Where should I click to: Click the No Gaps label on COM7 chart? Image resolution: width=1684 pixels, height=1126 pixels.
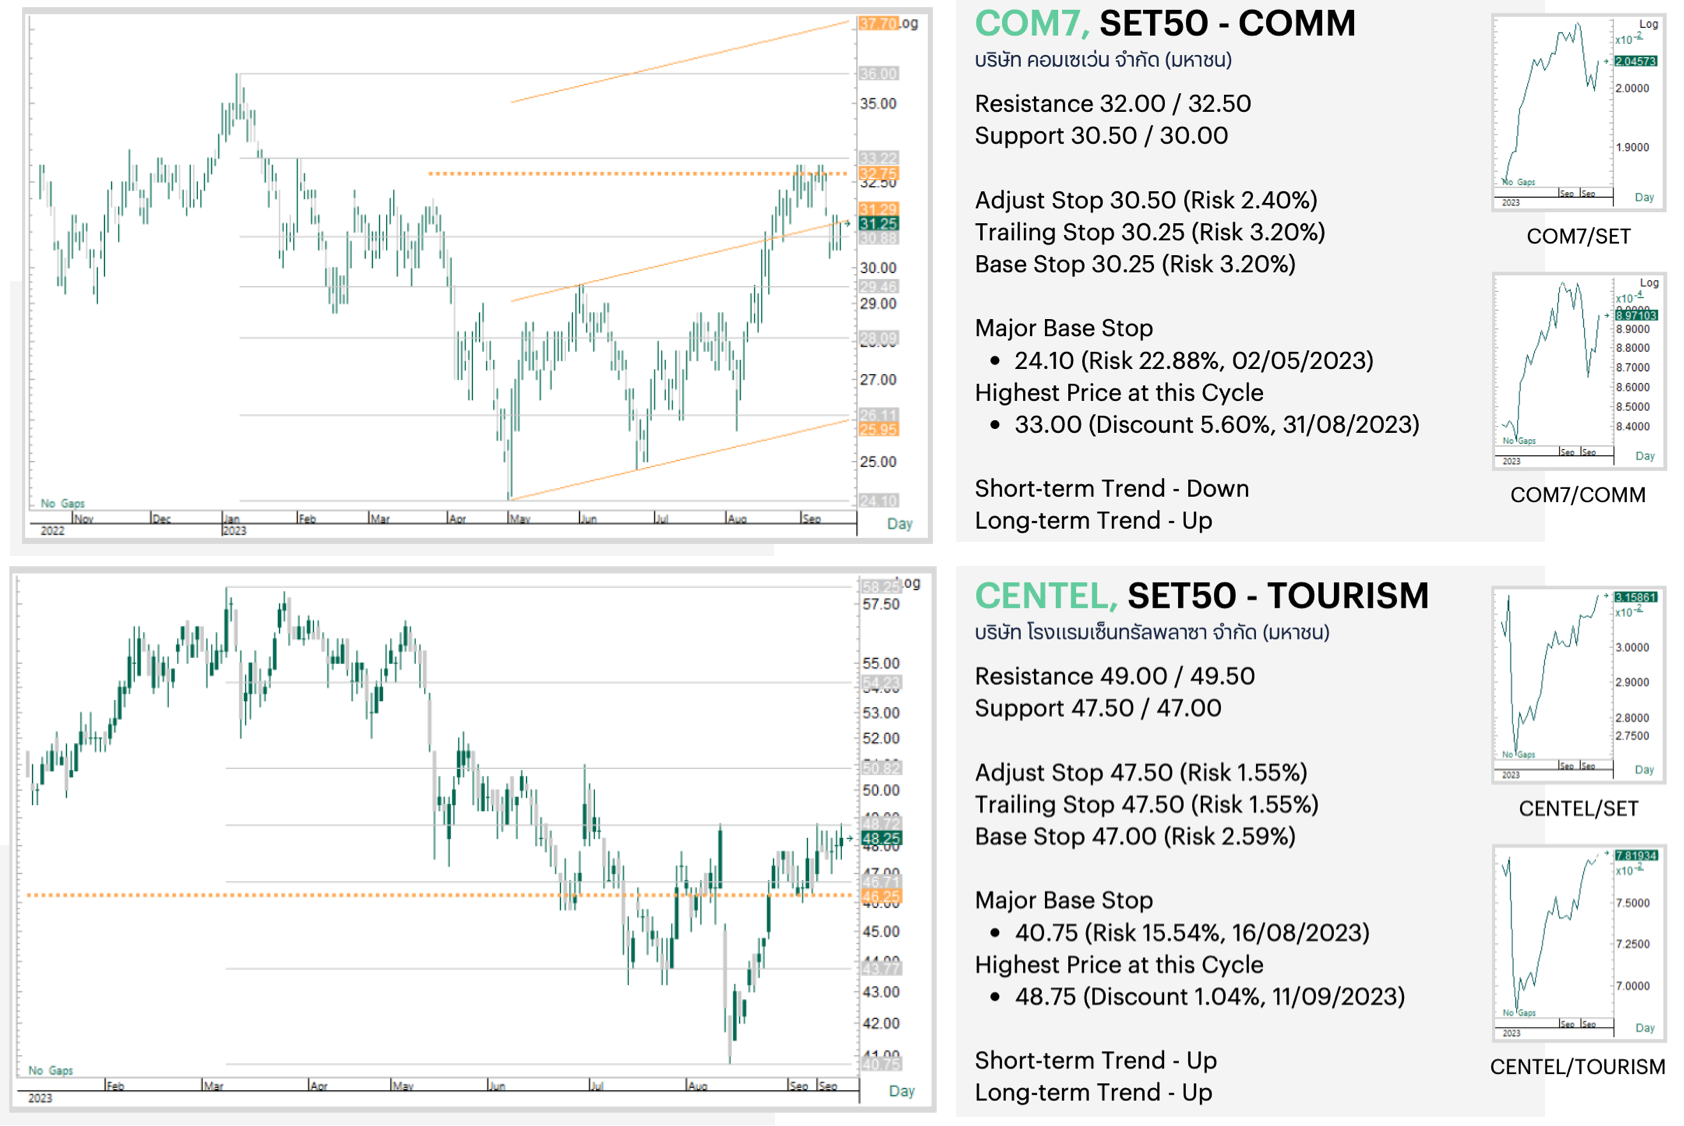point(63,503)
